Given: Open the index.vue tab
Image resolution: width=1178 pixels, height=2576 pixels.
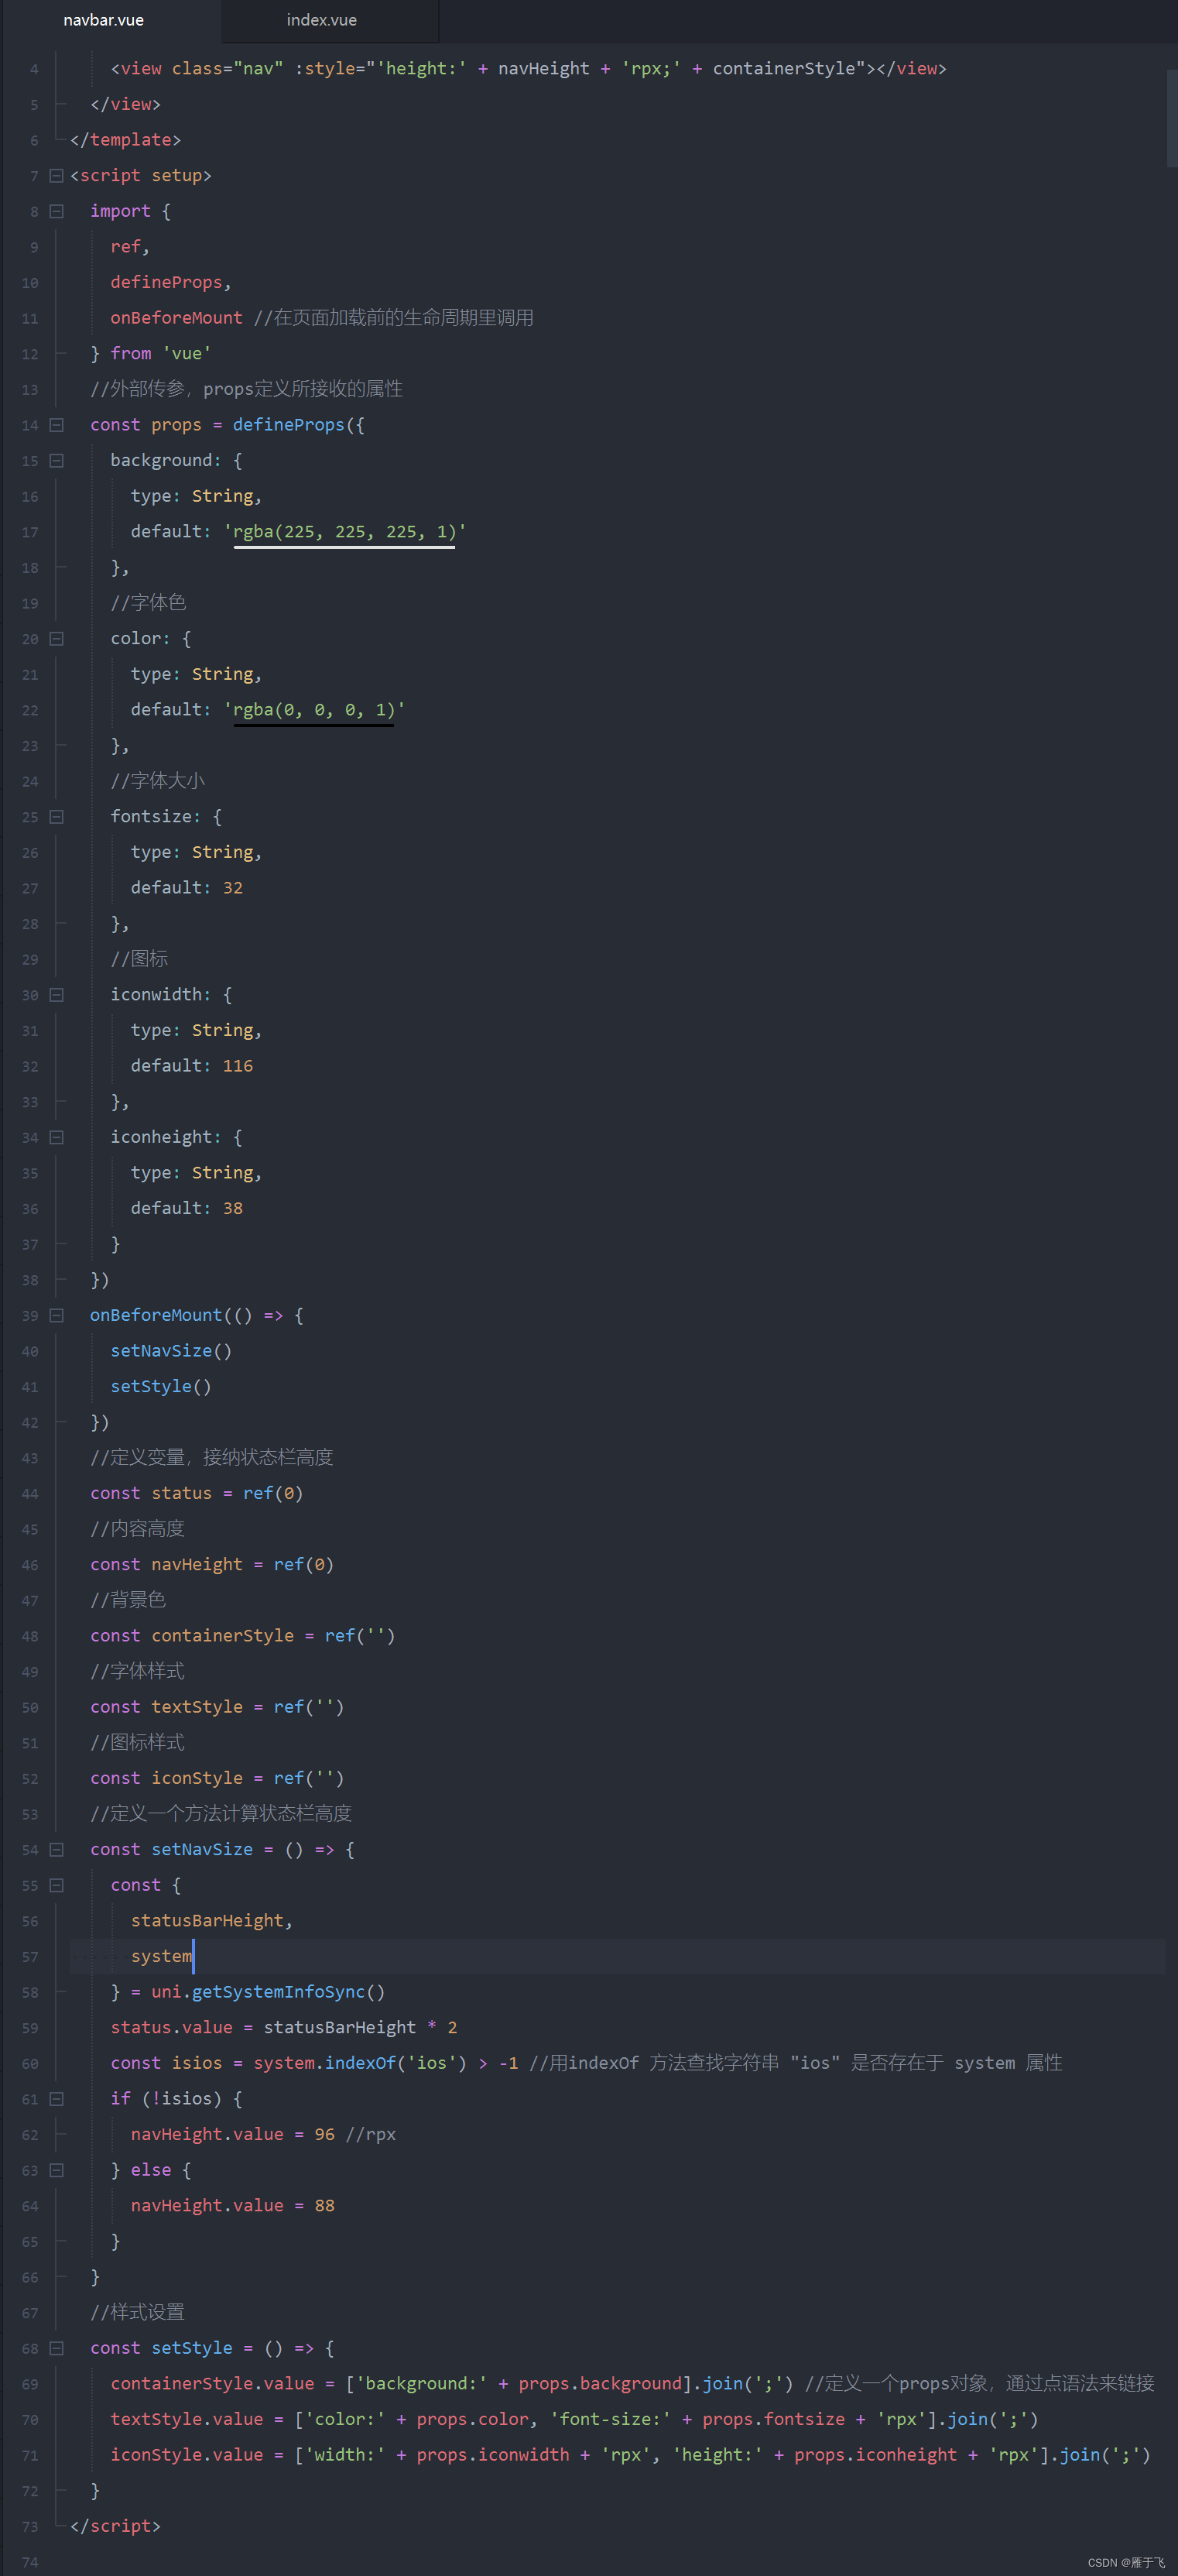Looking at the screenshot, I should click(x=321, y=20).
